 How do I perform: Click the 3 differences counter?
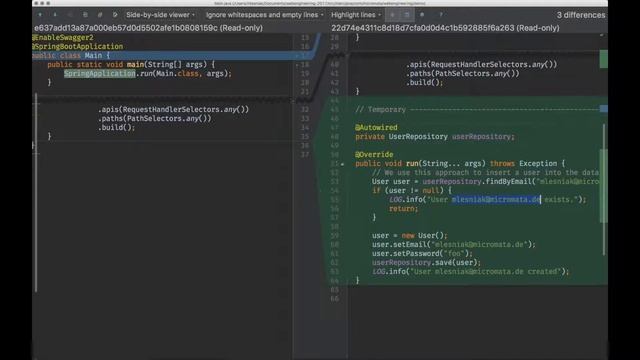coord(581,15)
